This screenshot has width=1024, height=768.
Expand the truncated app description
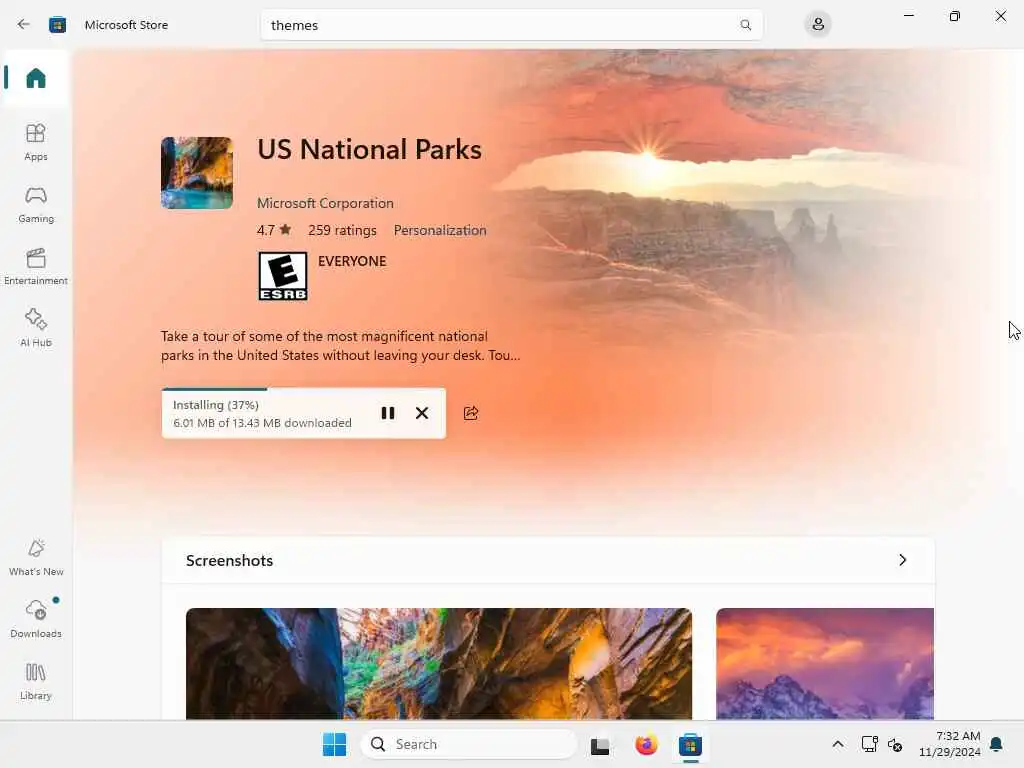(x=340, y=345)
